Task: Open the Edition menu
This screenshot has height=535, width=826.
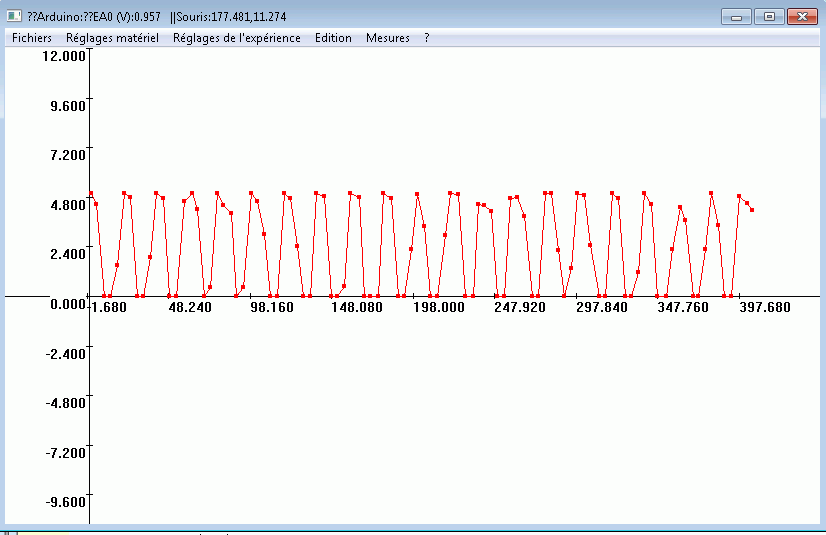Action: coord(333,38)
